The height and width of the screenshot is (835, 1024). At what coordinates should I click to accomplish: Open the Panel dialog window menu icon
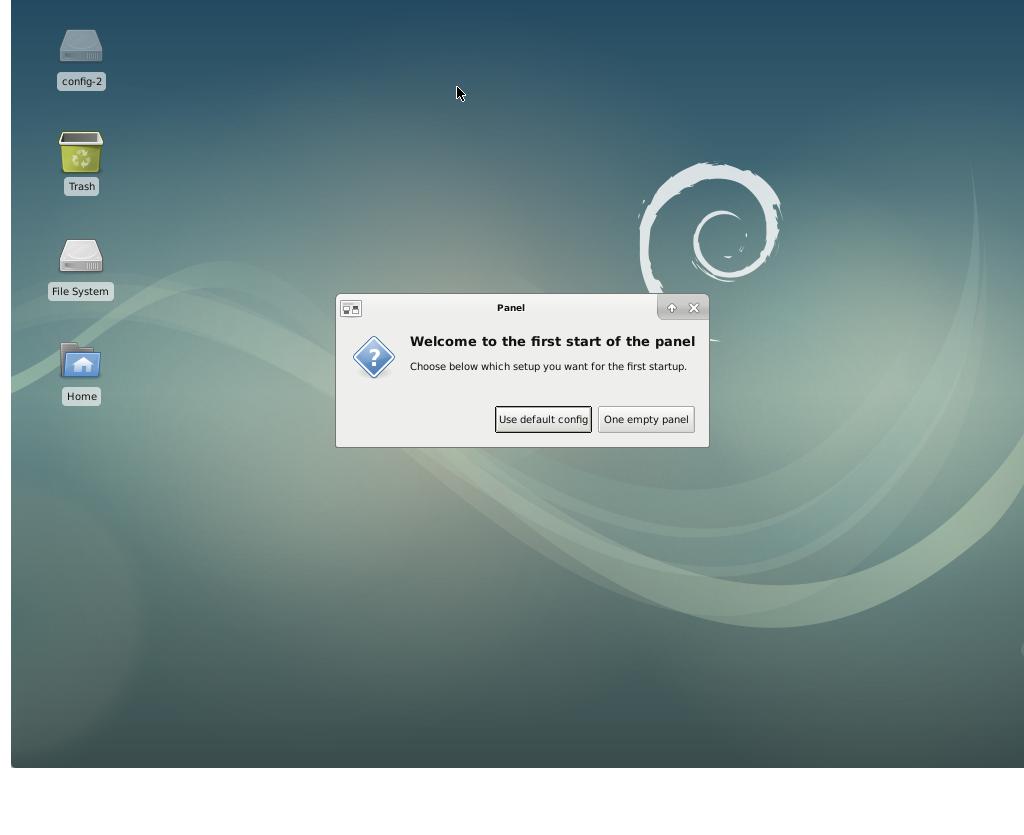point(351,309)
